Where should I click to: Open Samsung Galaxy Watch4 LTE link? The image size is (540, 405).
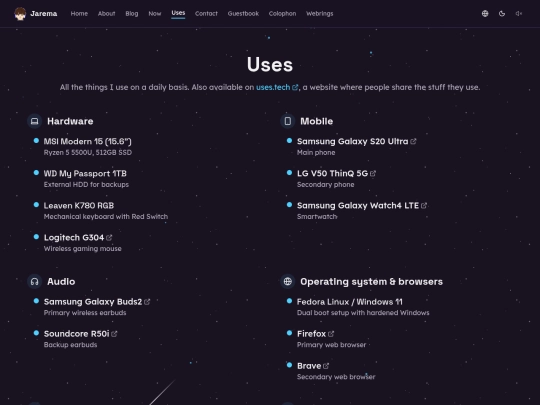pos(358,206)
